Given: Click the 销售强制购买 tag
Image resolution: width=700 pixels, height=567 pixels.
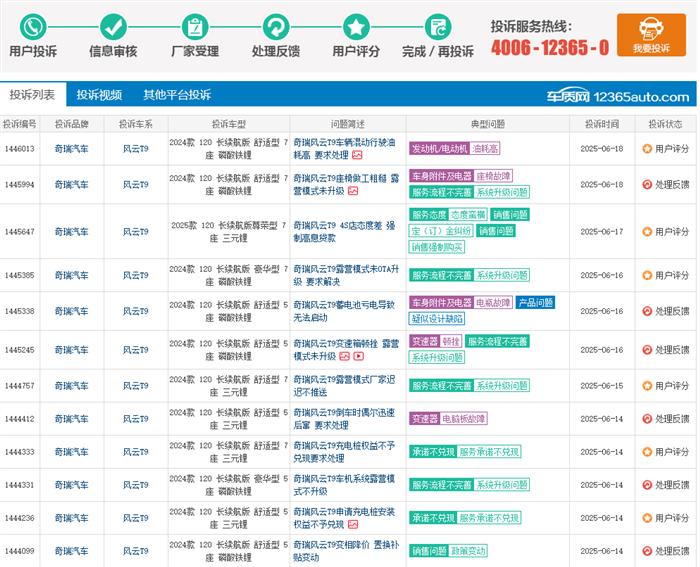Looking at the screenshot, I should 437,247.
